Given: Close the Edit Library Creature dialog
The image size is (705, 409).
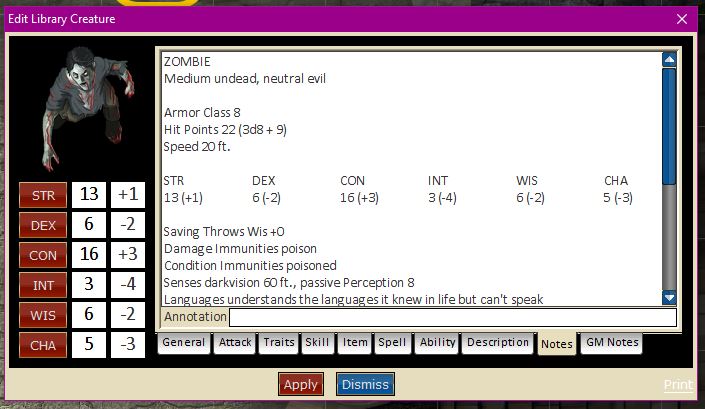Looking at the screenshot, I should click(682, 19).
